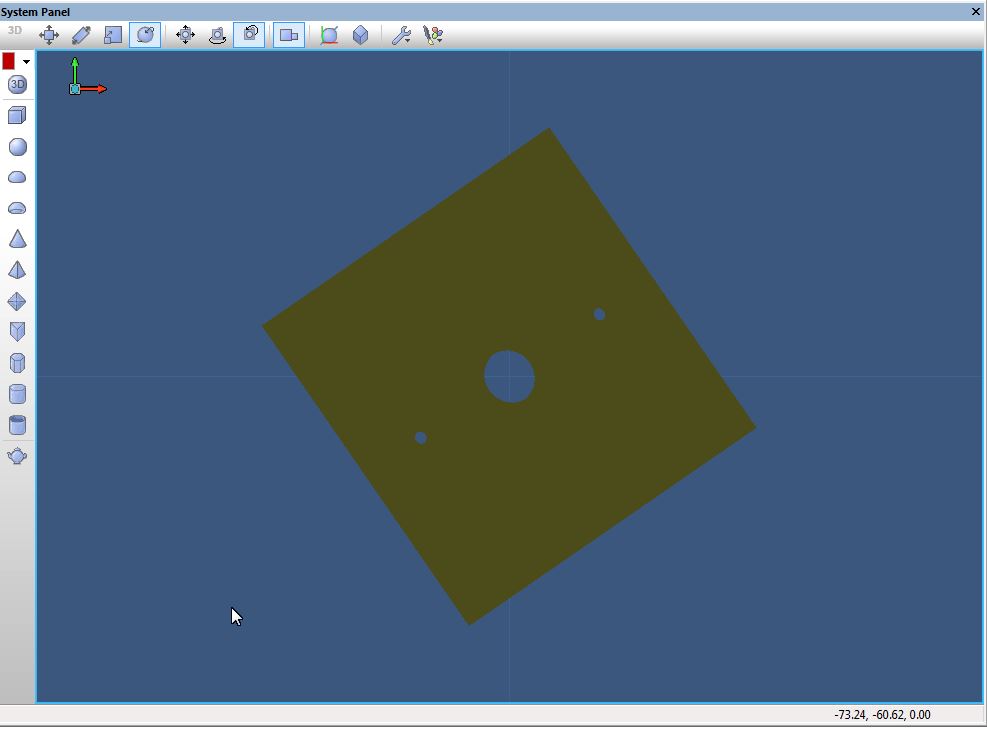Screen dimensions: 987x729
Task: Close the System Panel
Action: 976,11
